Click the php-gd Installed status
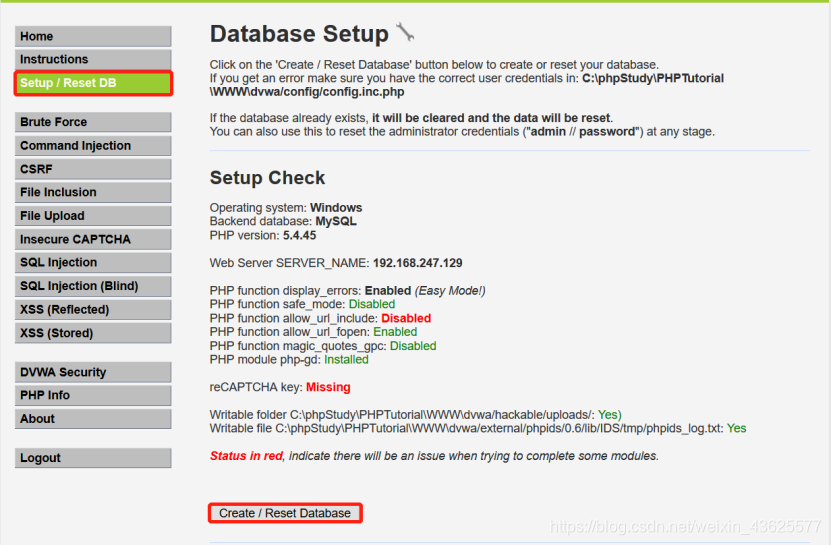This screenshot has width=831, height=545. click(x=346, y=359)
